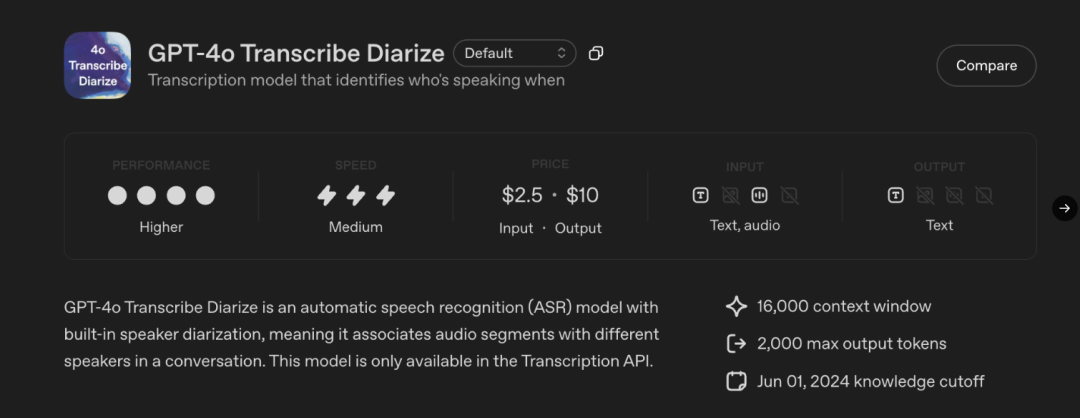The image size is (1080, 418).
Task: Click the disabled video input icon
Action: (789, 195)
